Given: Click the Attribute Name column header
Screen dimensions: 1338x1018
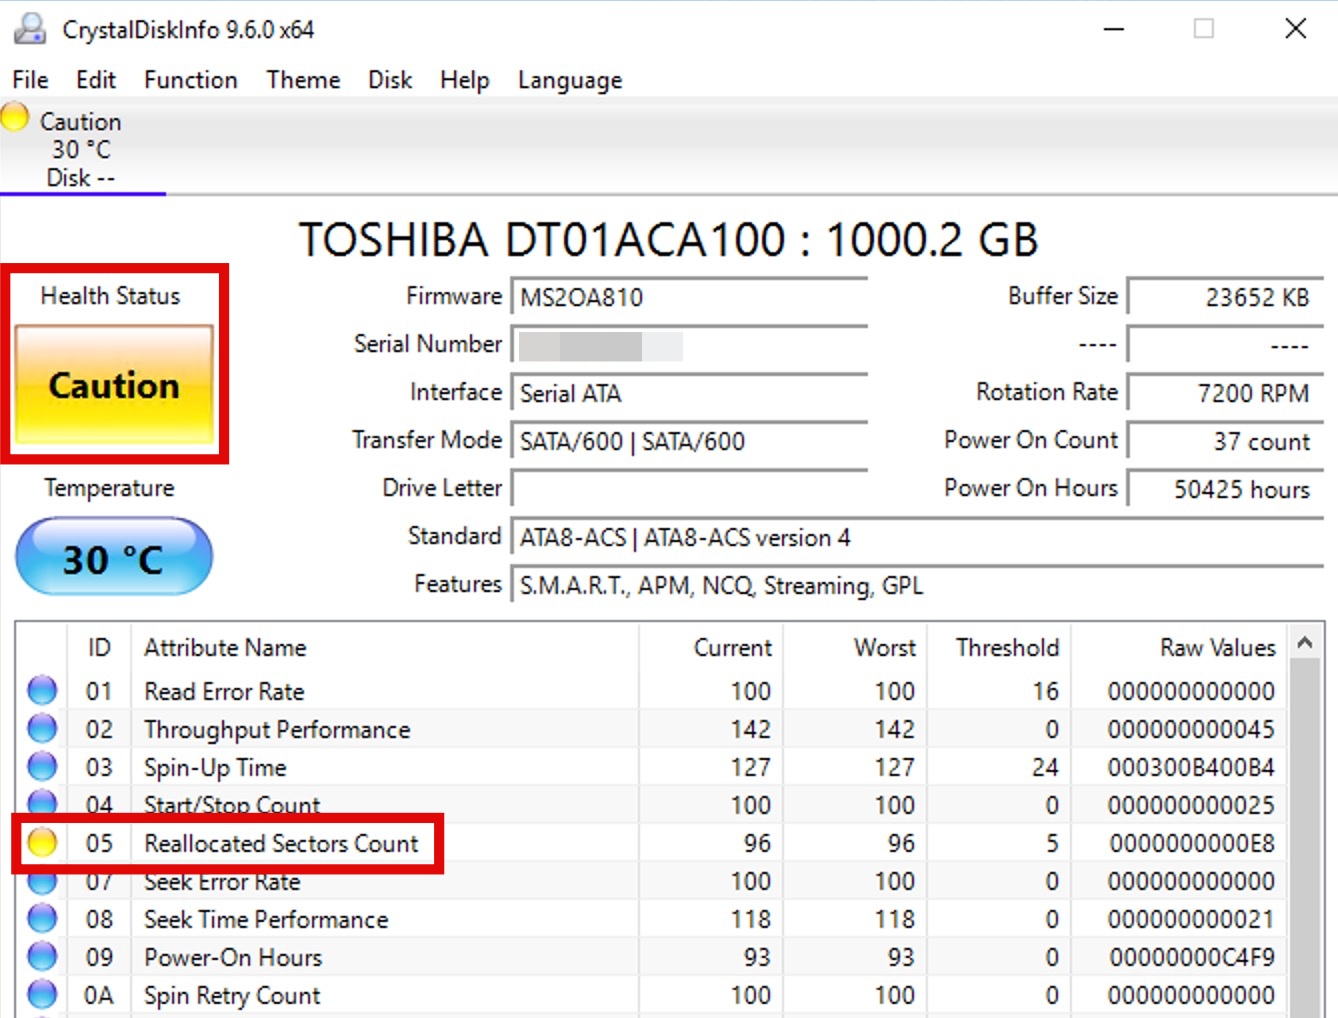Looking at the screenshot, I should [x=385, y=647].
